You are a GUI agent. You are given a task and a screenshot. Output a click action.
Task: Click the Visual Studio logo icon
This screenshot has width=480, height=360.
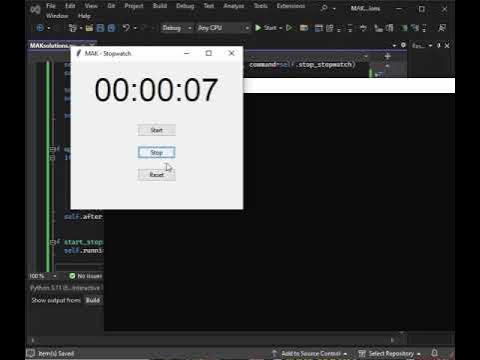[35, 10]
